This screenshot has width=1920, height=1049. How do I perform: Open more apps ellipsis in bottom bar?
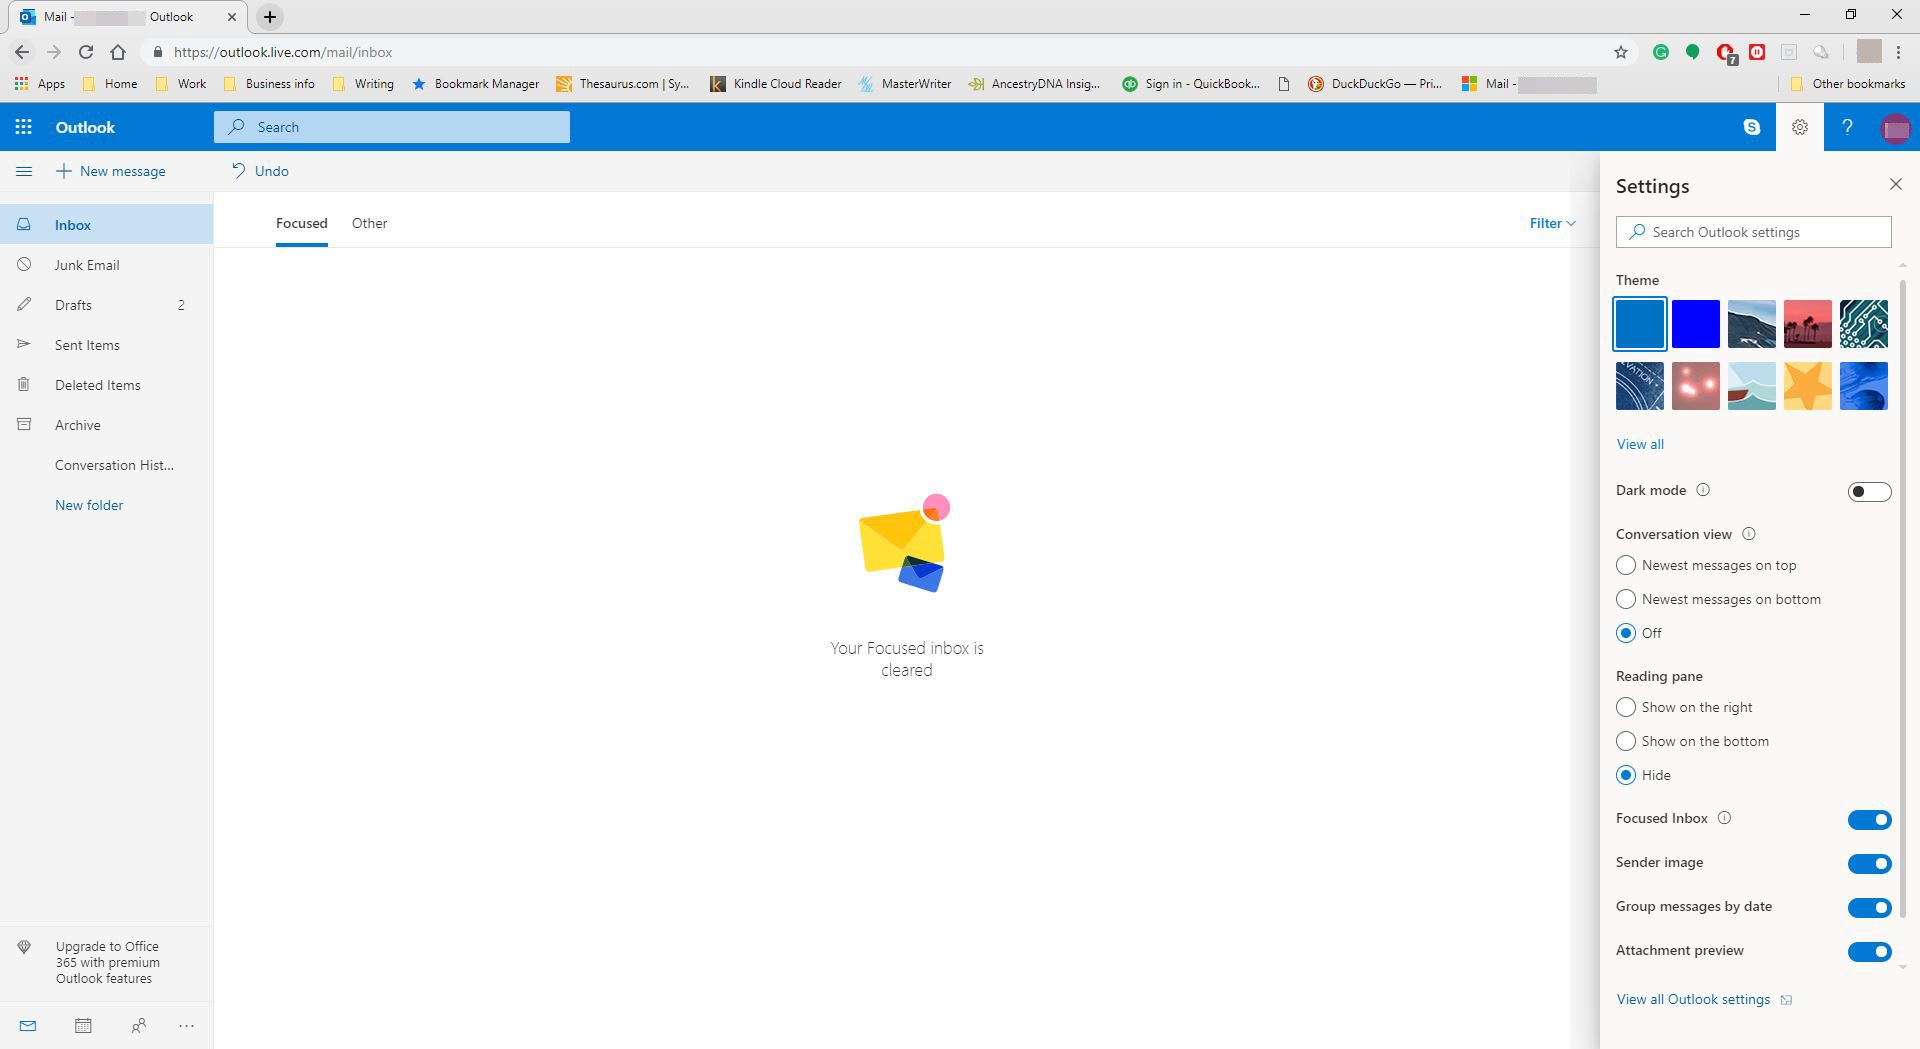186,1025
